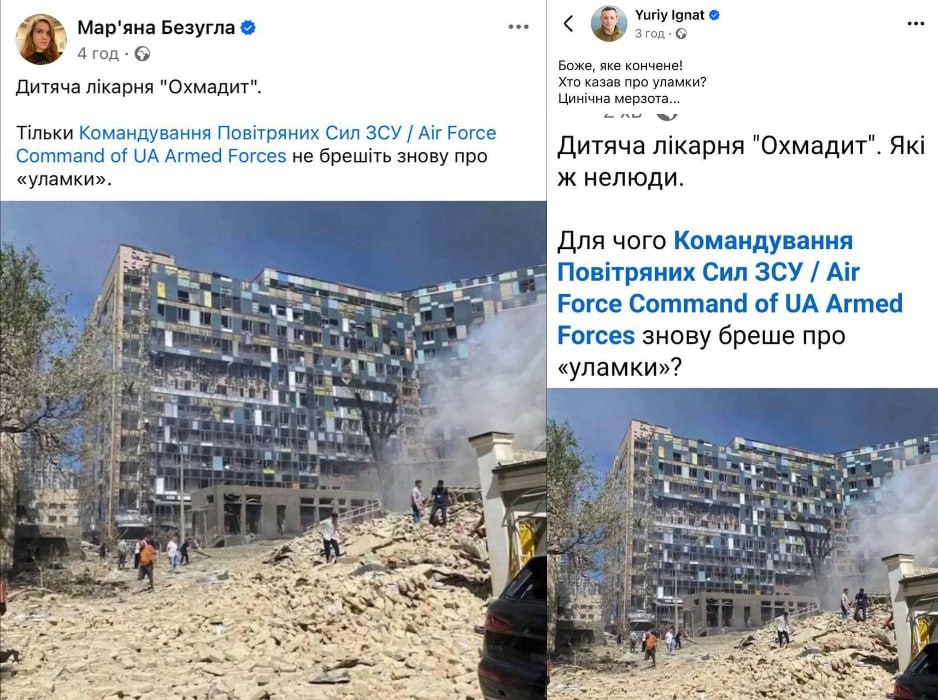Screen dimensions: 938x700
Task: Go back using the left arrow
Action: [x=568, y=24]
